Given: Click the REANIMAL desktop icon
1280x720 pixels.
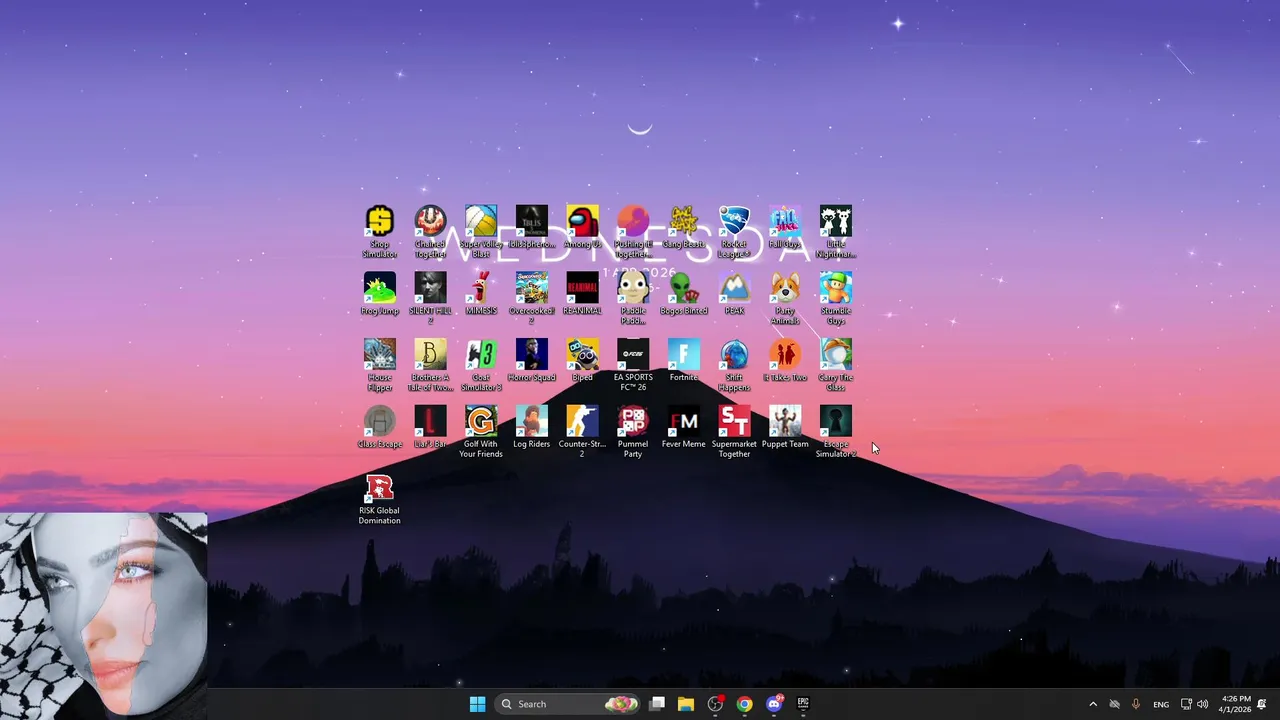Looking at the screenshot, I should (x=582, y=289).
